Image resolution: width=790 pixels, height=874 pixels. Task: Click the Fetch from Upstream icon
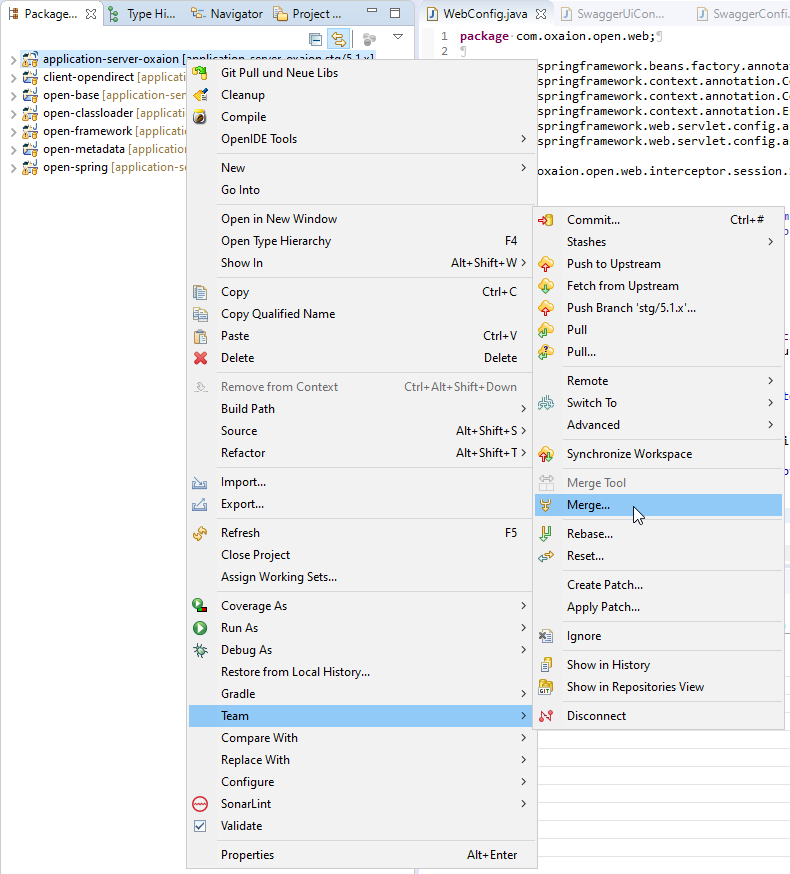[546, 286]
